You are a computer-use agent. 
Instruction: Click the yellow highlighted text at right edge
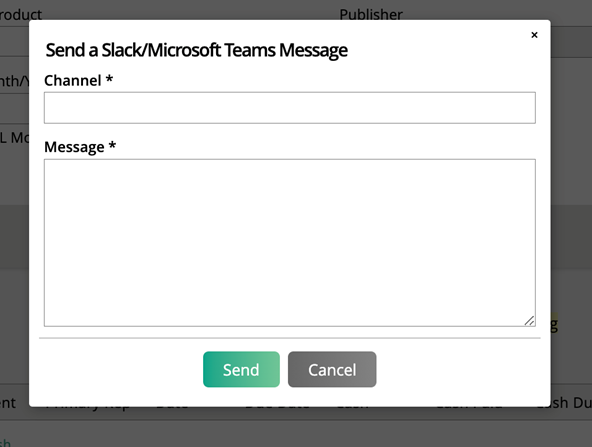[554, 324]
